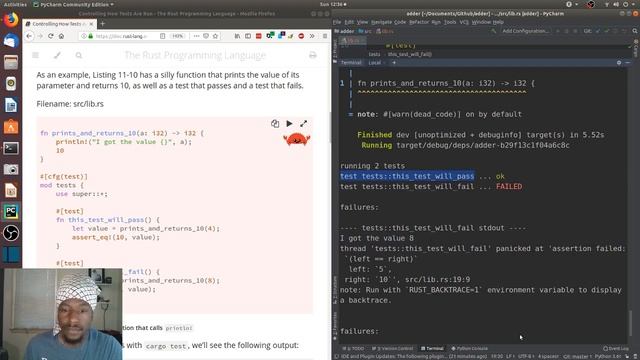640x360 pixels.
Task: Open terminal panel settings gear
Action: tap(619, 63)
